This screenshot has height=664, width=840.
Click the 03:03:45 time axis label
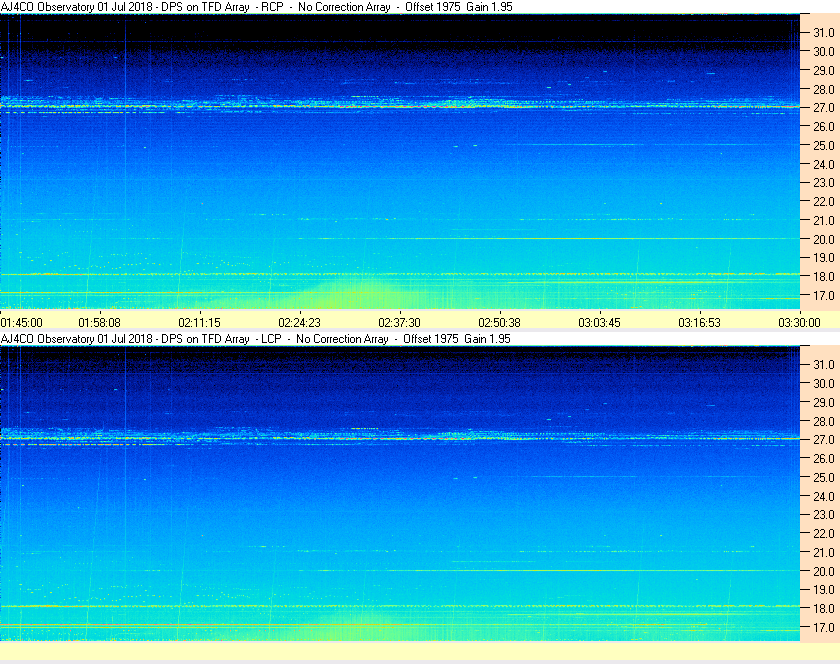(599, 323)
